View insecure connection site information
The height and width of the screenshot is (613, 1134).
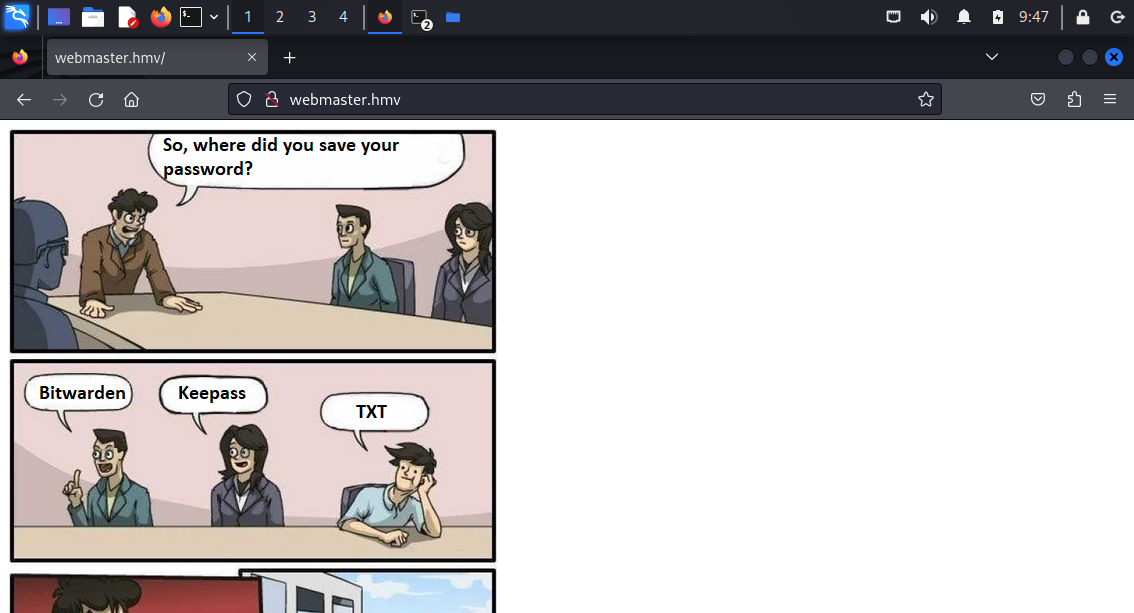272,100
